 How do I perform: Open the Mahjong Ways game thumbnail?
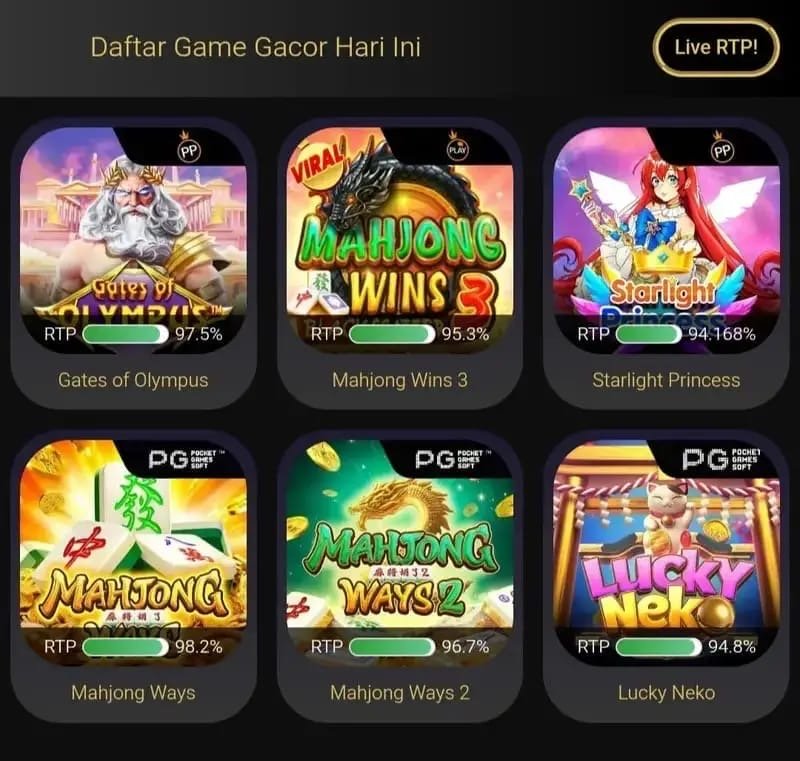coord(133,553)
